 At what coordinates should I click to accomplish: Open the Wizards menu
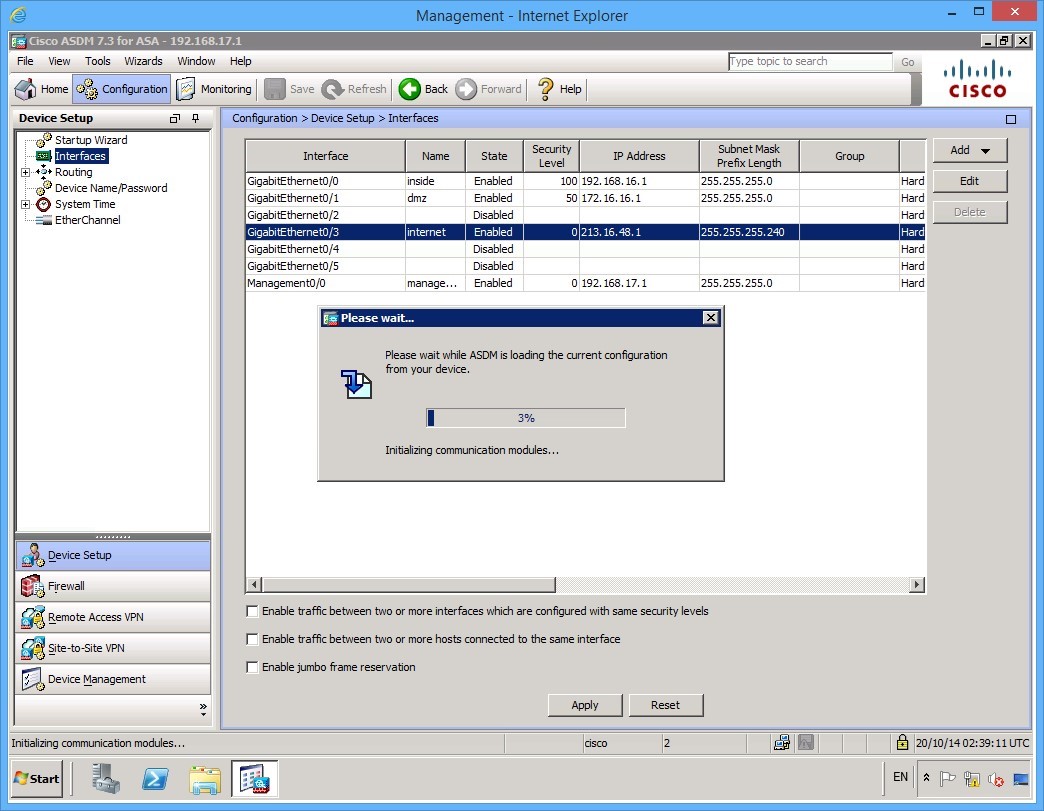coord(143,61)
